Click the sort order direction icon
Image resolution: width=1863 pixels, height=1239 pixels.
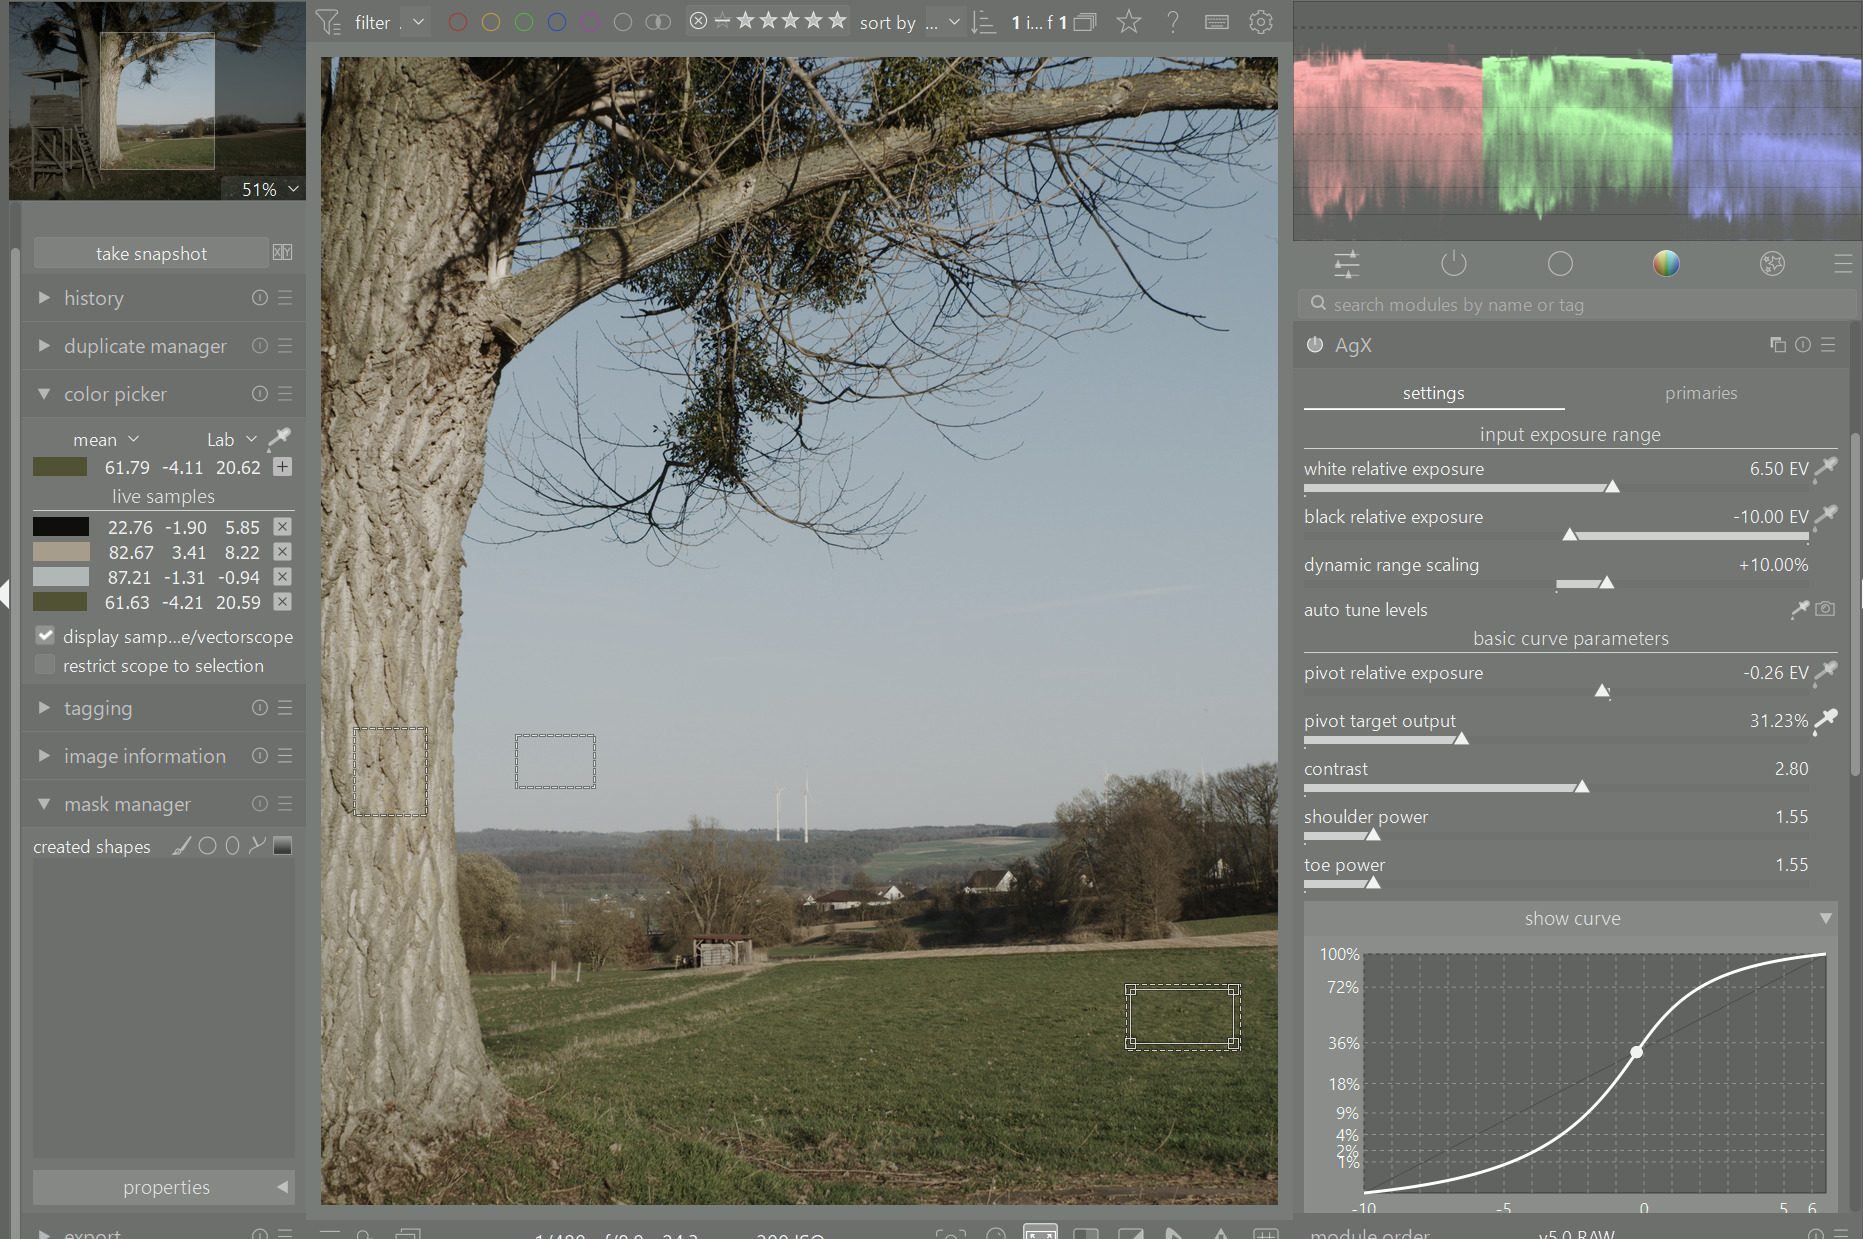coord(984,22)
